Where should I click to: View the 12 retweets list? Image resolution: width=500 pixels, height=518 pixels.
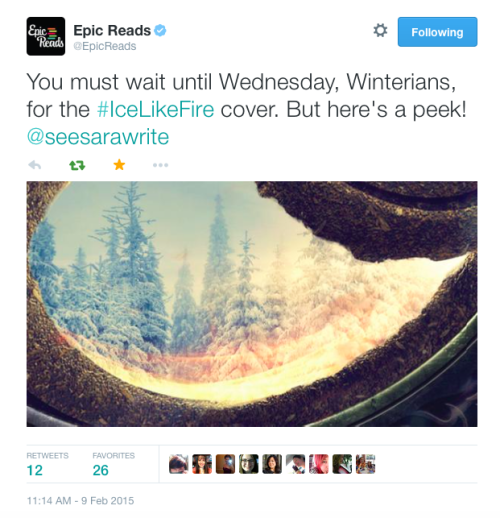[47, 464]
